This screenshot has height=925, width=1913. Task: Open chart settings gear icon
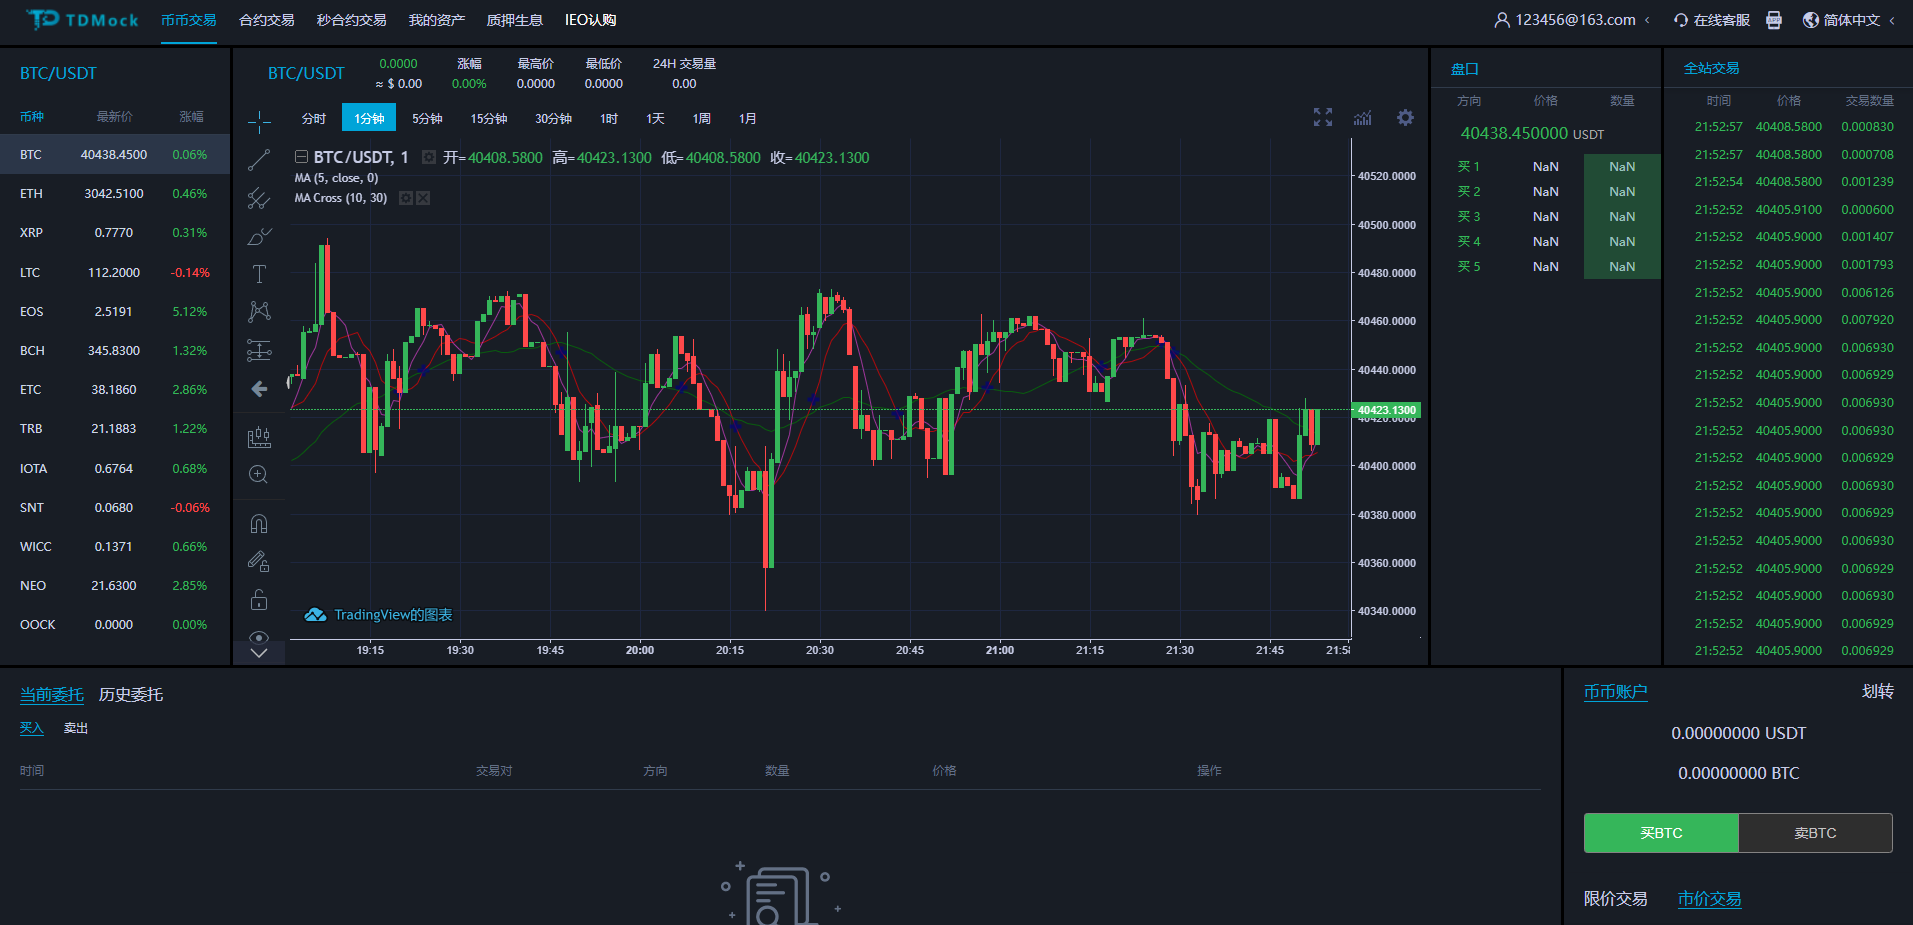(1405, 118)
